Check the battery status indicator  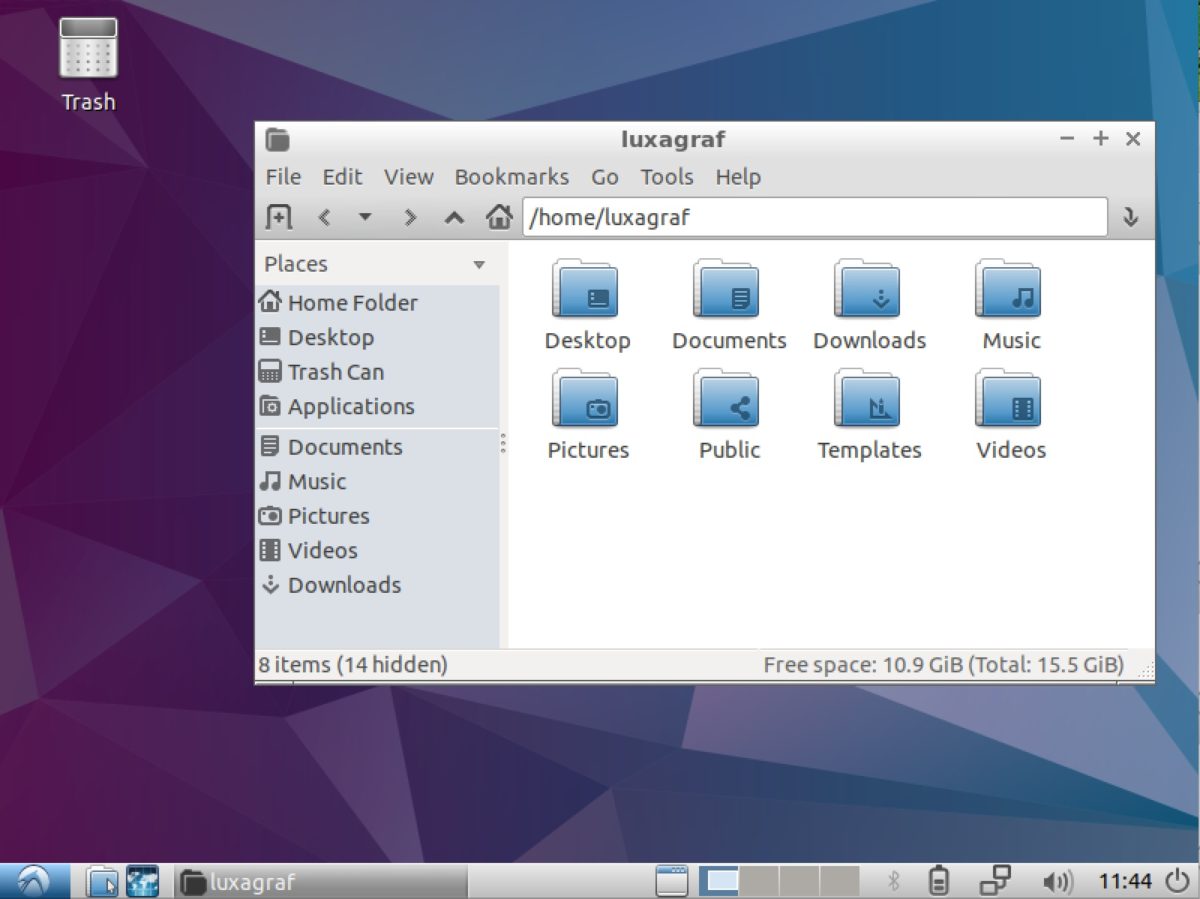940,881
